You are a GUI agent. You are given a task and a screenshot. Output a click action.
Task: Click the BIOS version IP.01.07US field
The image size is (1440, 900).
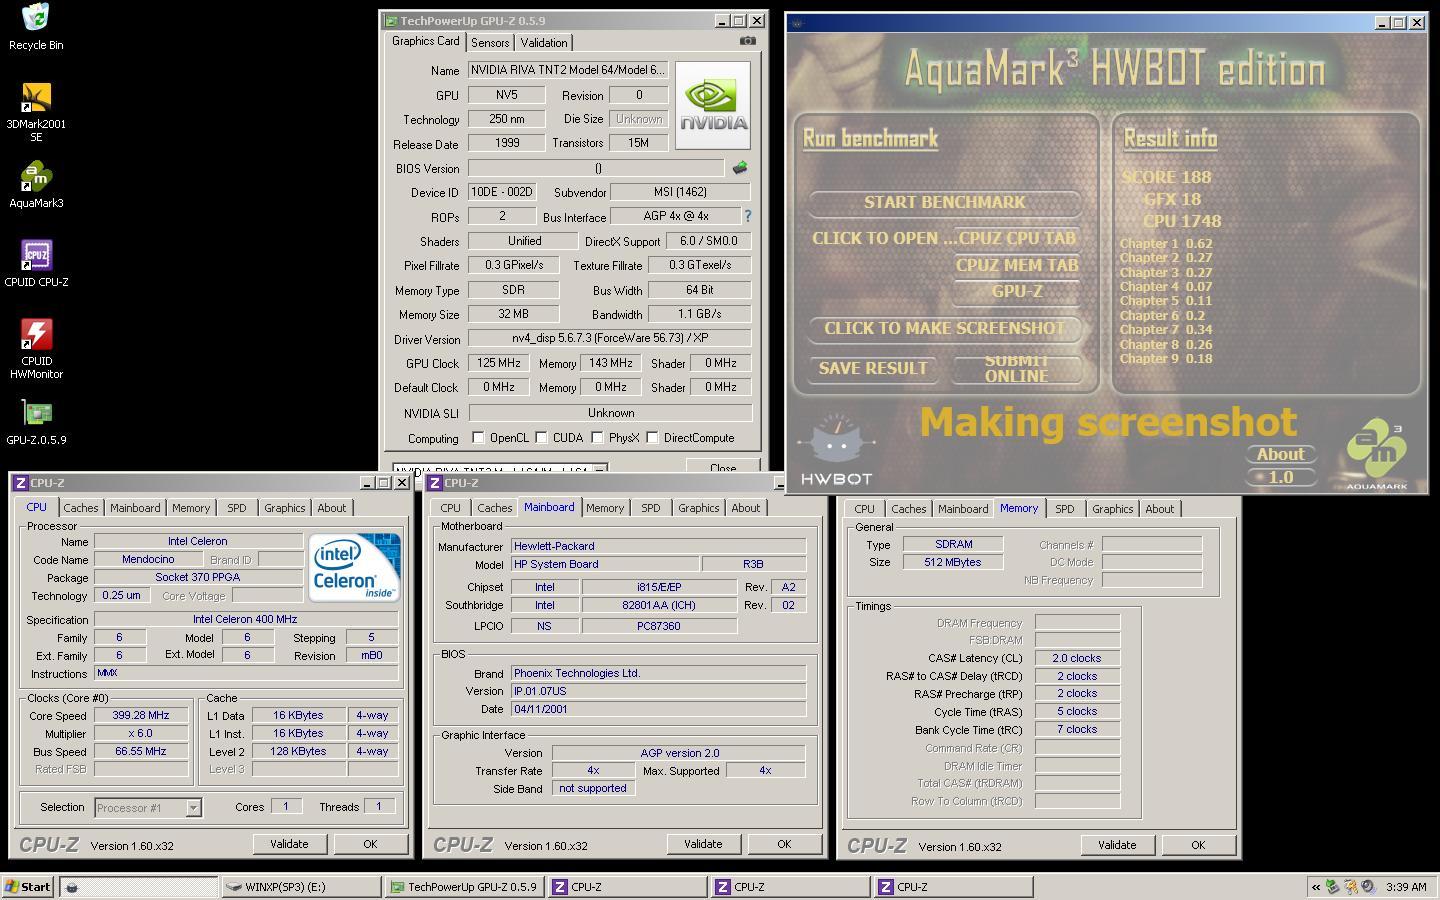coord(658,691)
